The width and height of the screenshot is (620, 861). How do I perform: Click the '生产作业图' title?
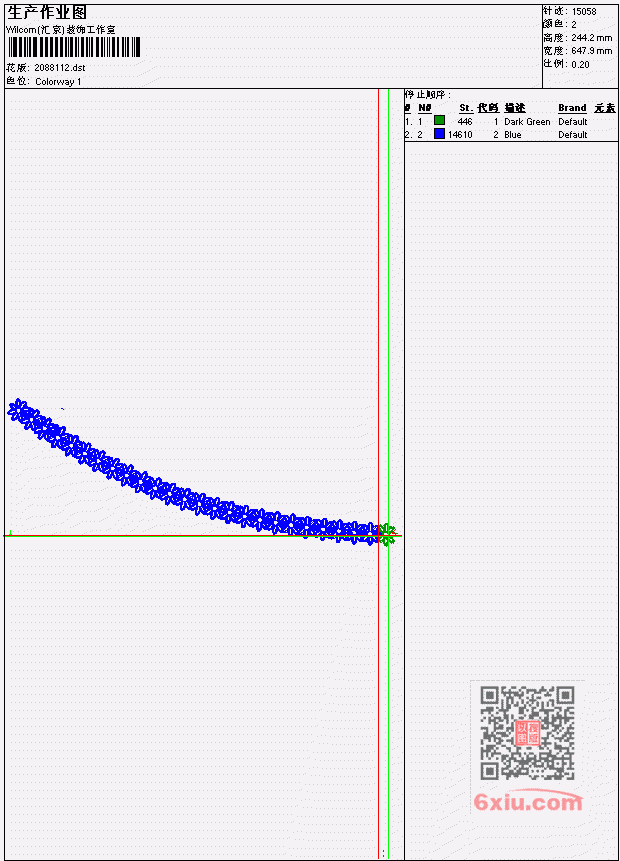pyautogui.click(x=47, y=12)
